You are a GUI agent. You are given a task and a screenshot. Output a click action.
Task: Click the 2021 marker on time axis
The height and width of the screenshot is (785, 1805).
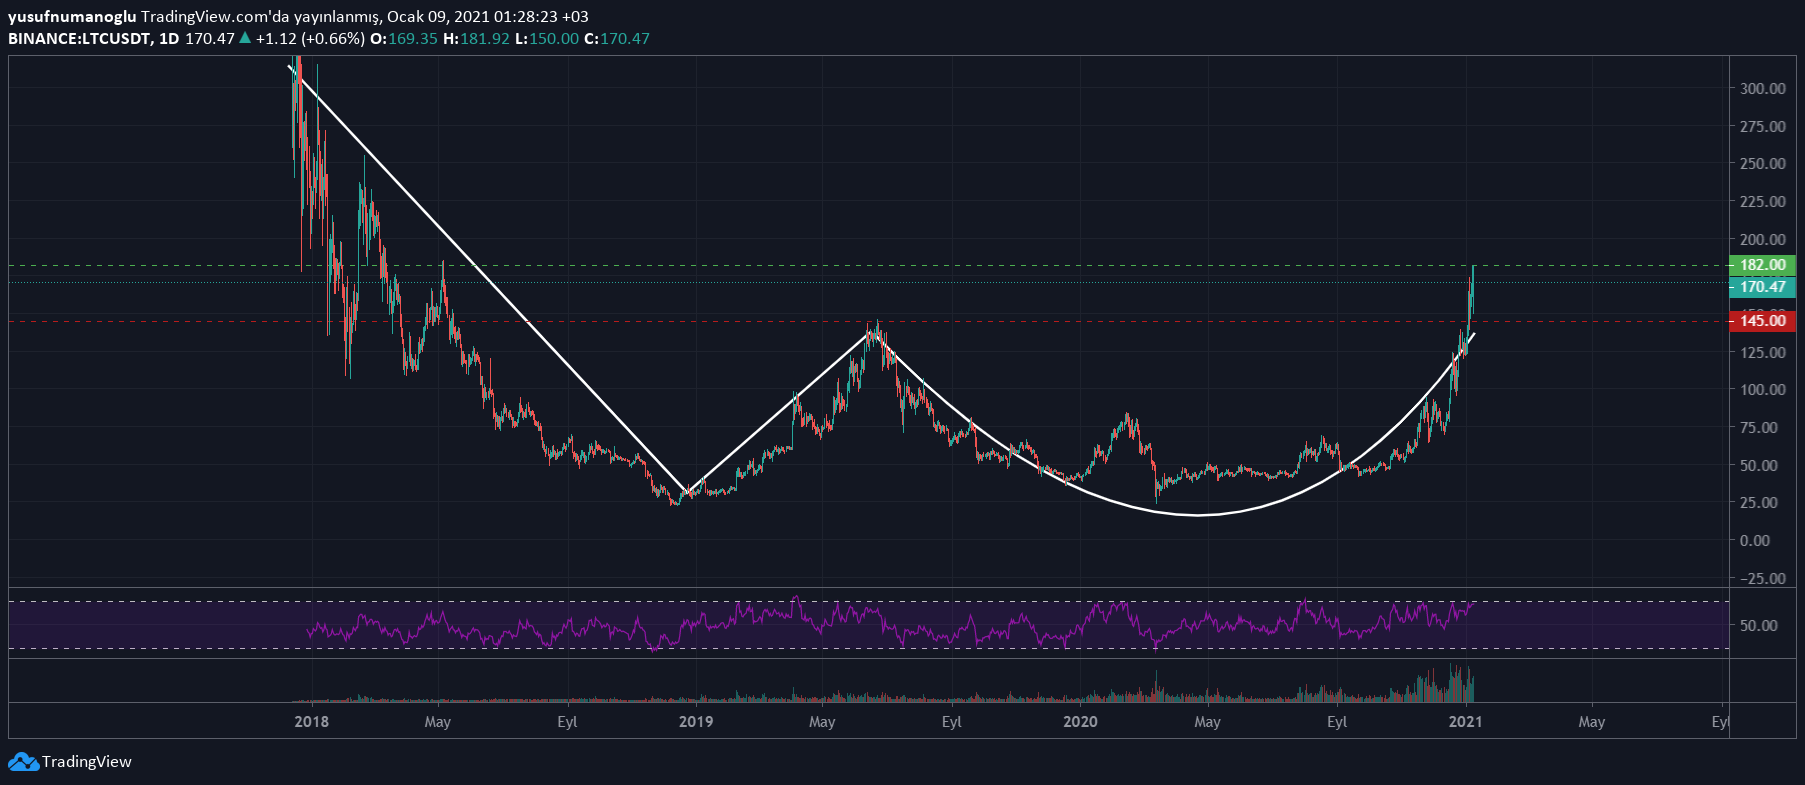tap(1465, 722)
